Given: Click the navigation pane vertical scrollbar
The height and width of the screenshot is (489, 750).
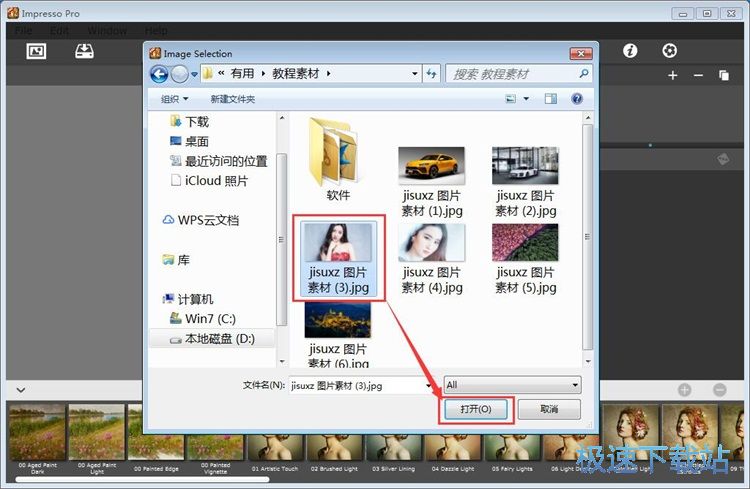Looking at the screenshot, I should [x=282, y=238].
